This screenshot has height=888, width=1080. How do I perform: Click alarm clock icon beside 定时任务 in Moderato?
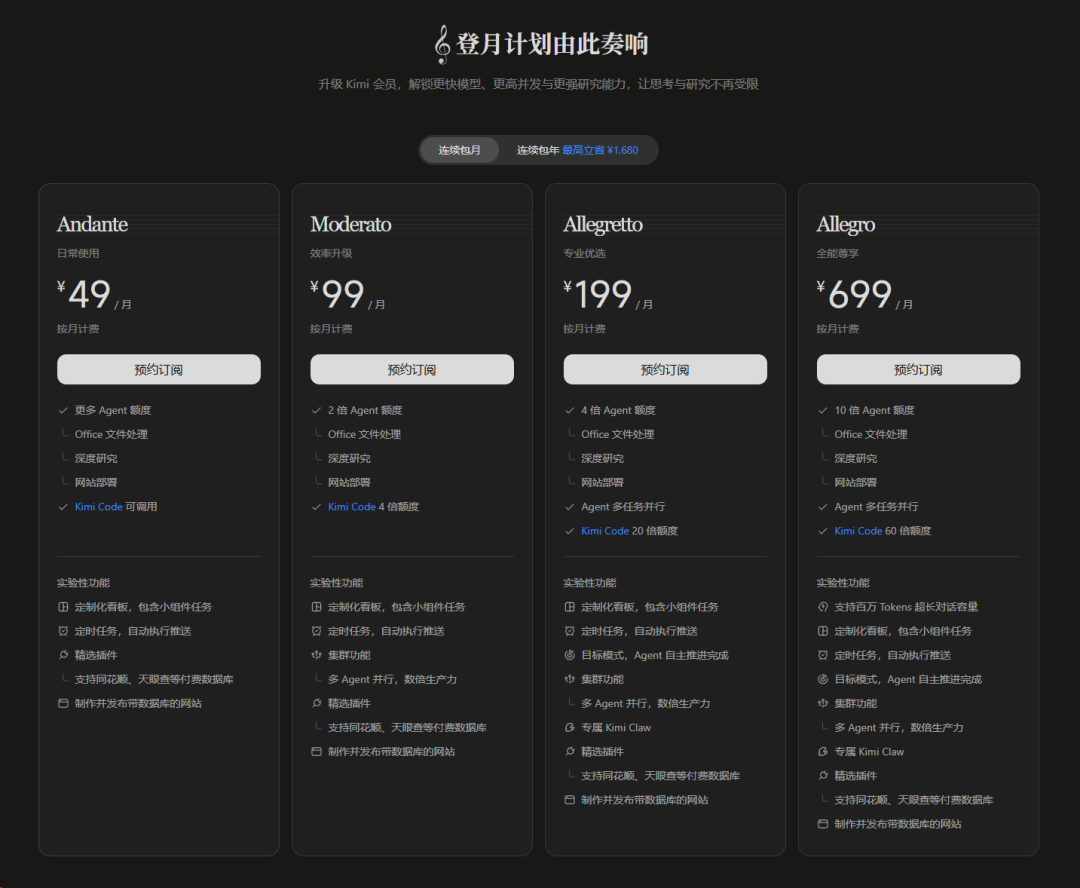point(316,631)
